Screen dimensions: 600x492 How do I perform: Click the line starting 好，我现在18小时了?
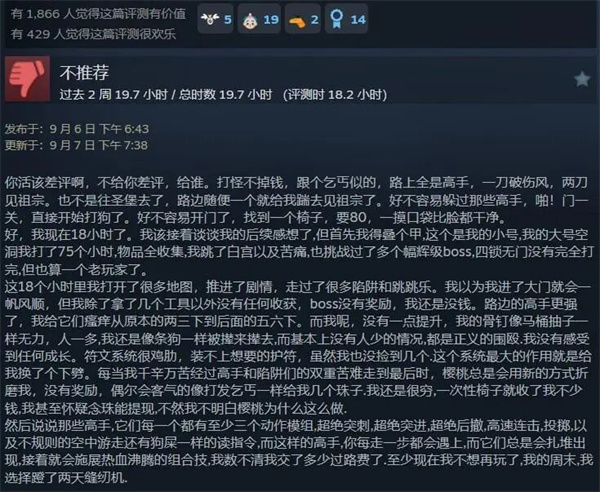298,234
